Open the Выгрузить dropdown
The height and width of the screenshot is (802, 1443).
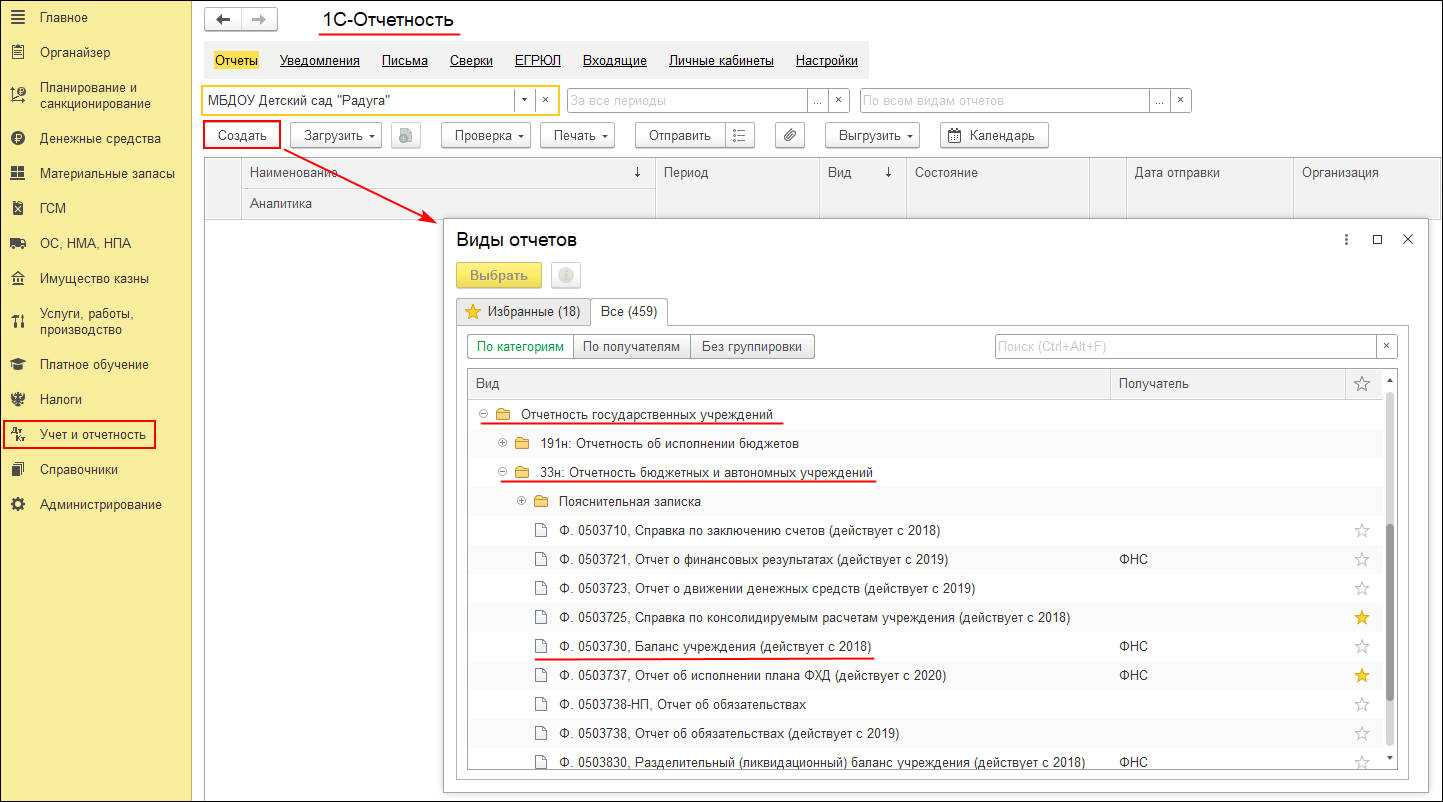871,135
